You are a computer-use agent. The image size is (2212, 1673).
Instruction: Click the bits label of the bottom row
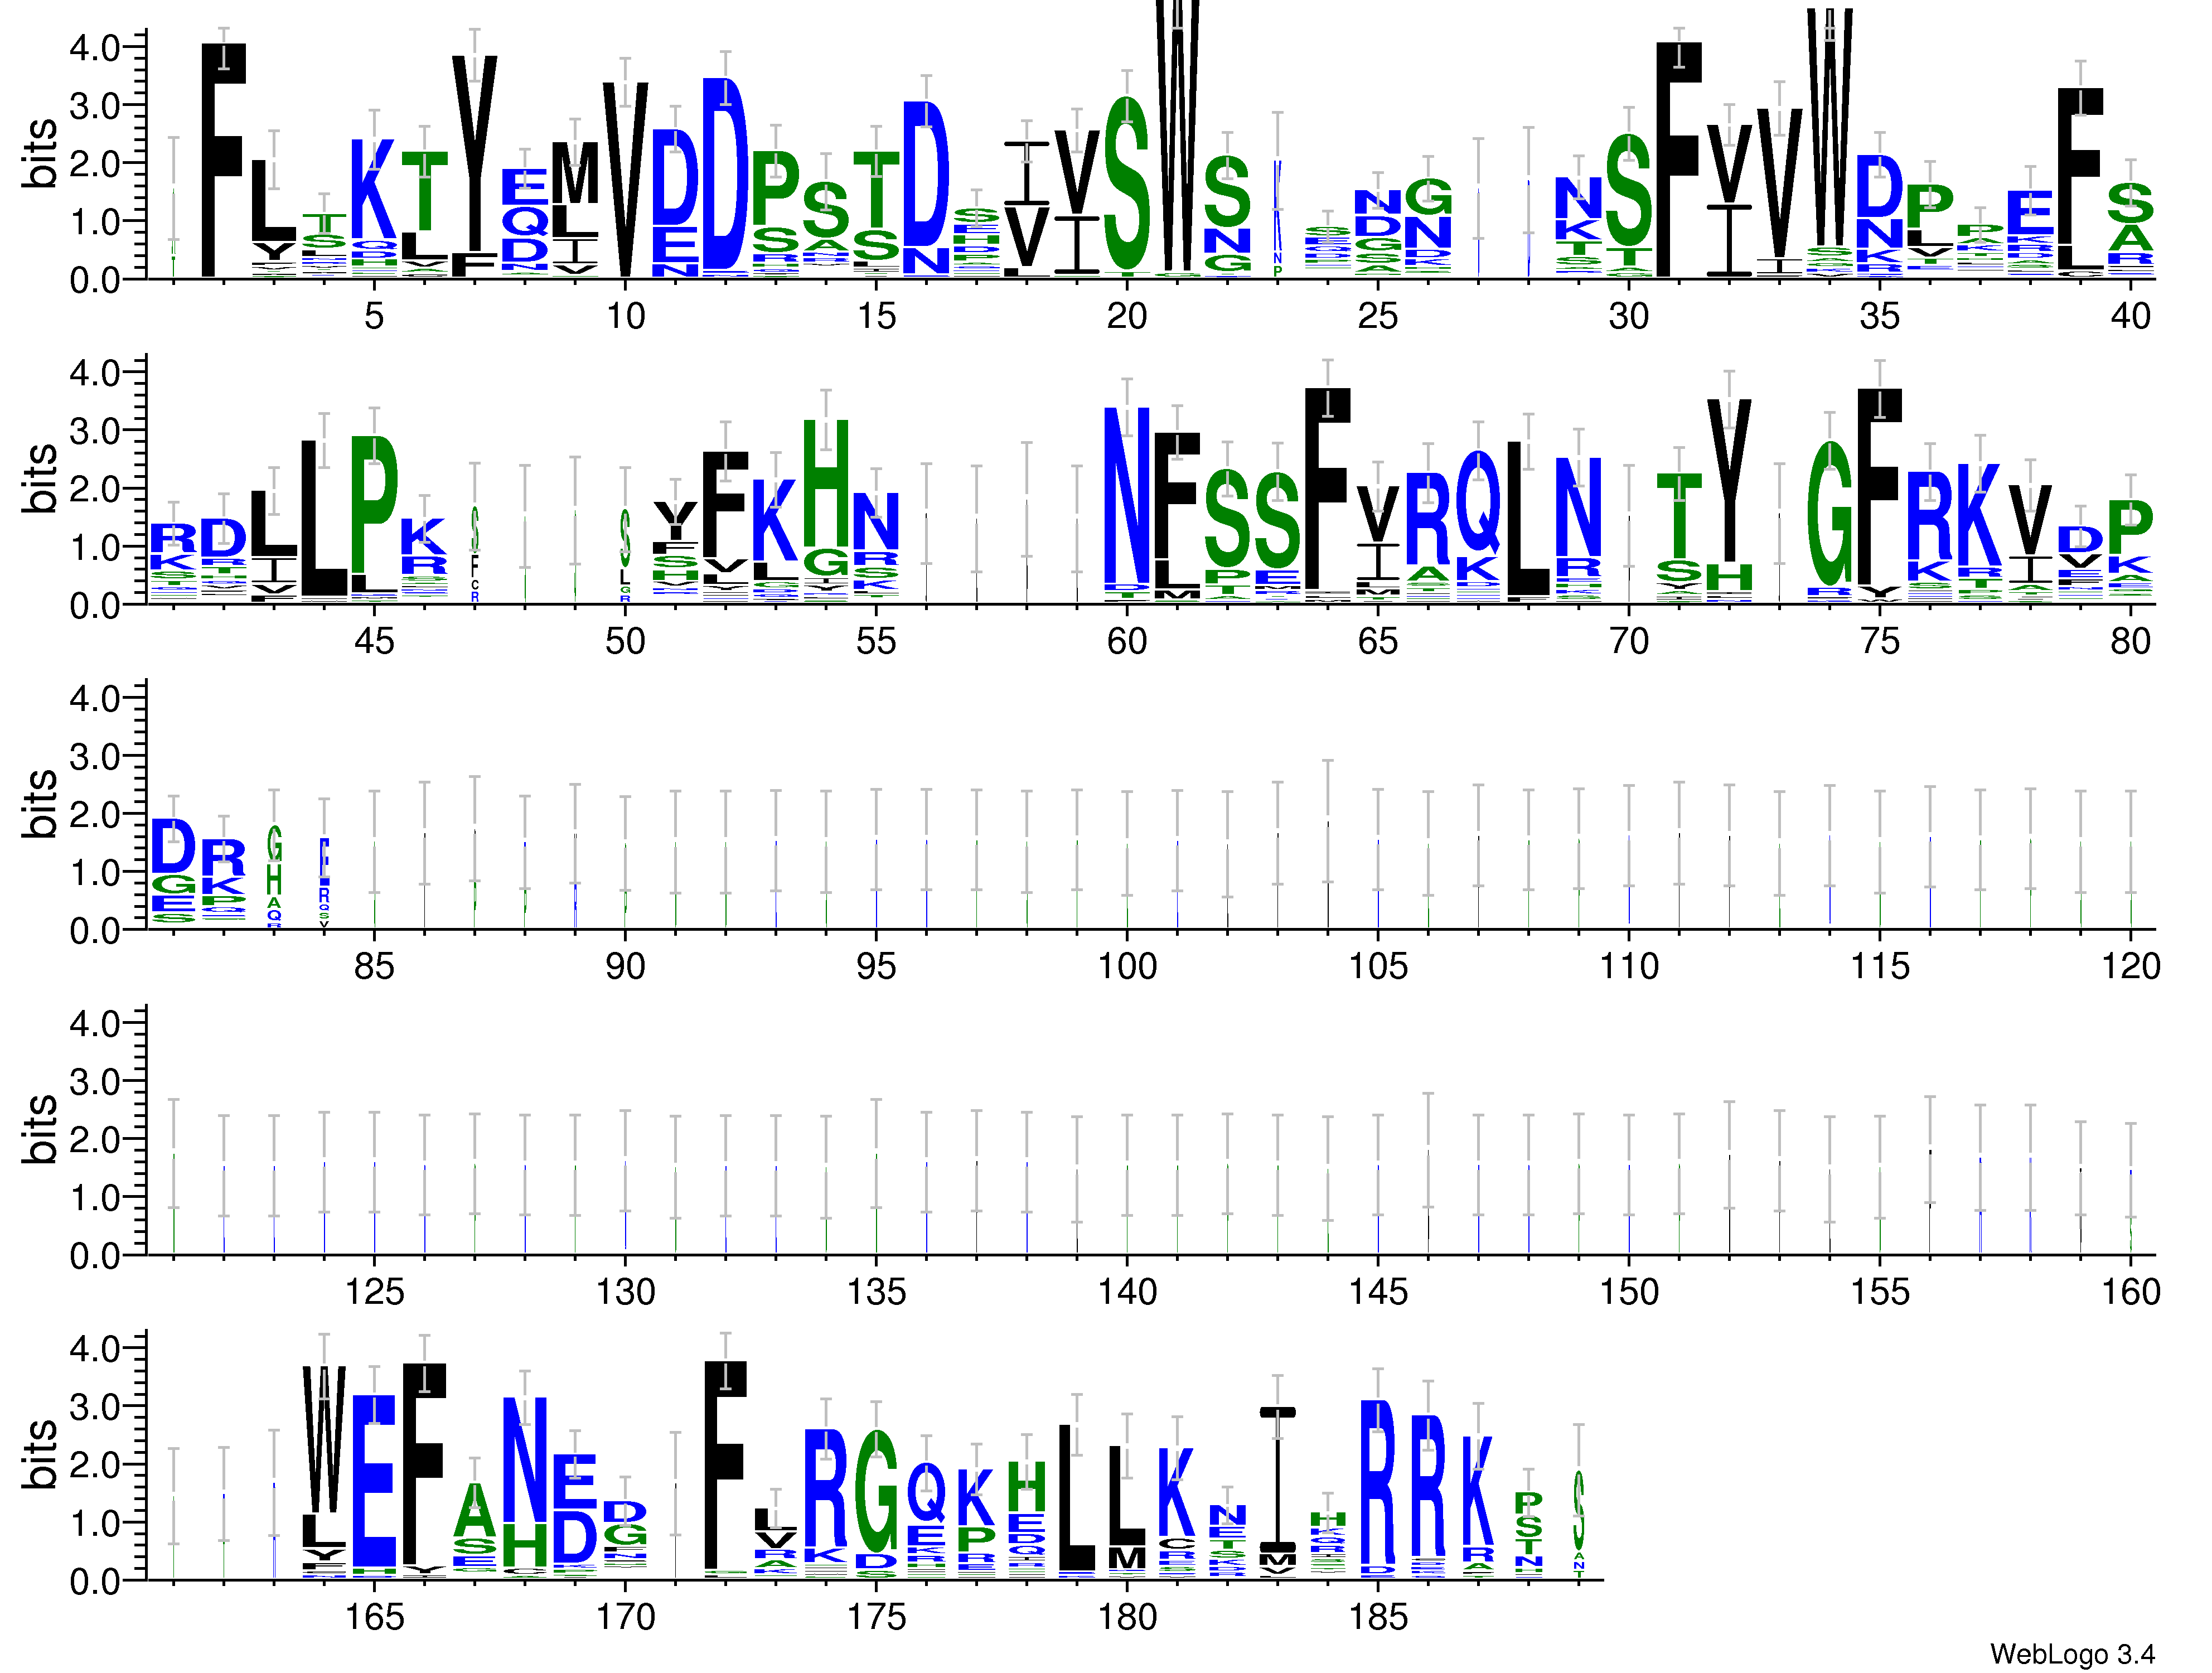[40, 1455]
